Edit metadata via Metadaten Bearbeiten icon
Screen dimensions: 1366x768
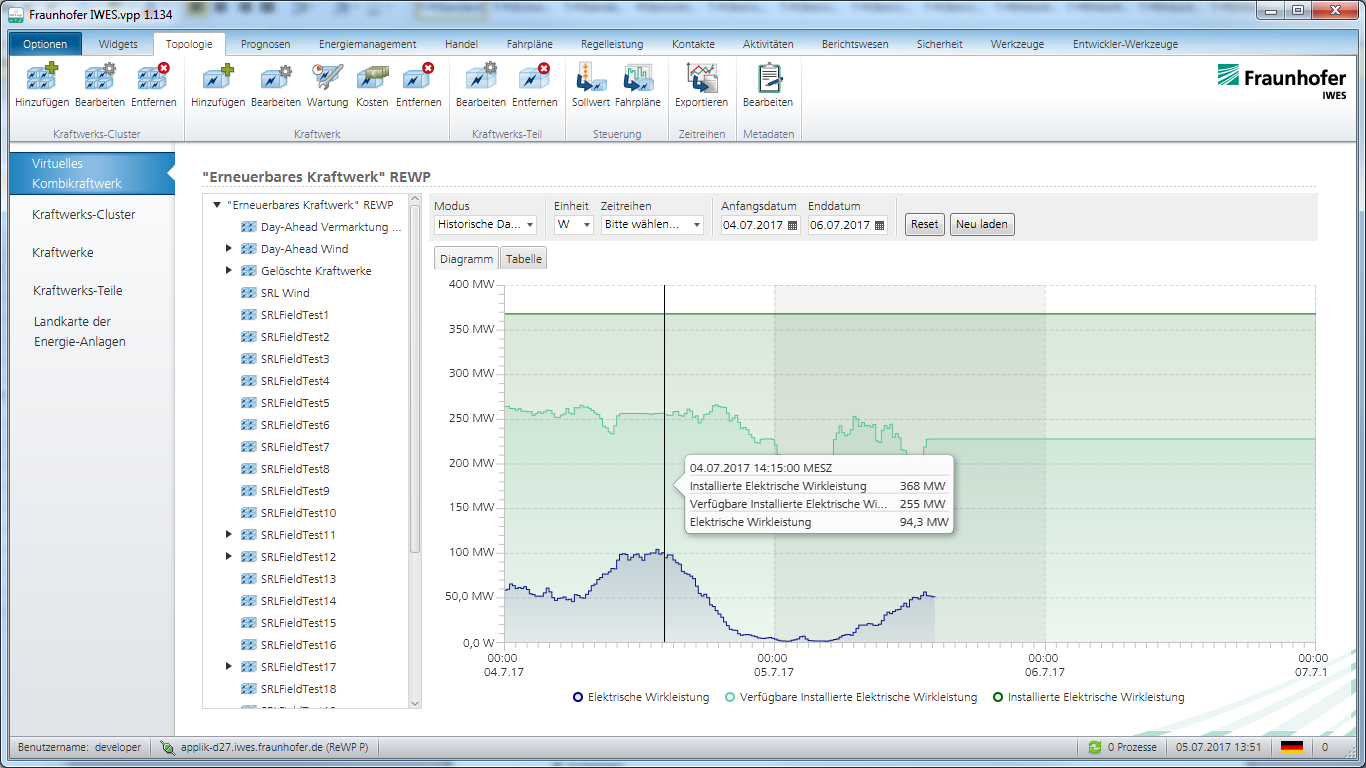pos(768,78)
